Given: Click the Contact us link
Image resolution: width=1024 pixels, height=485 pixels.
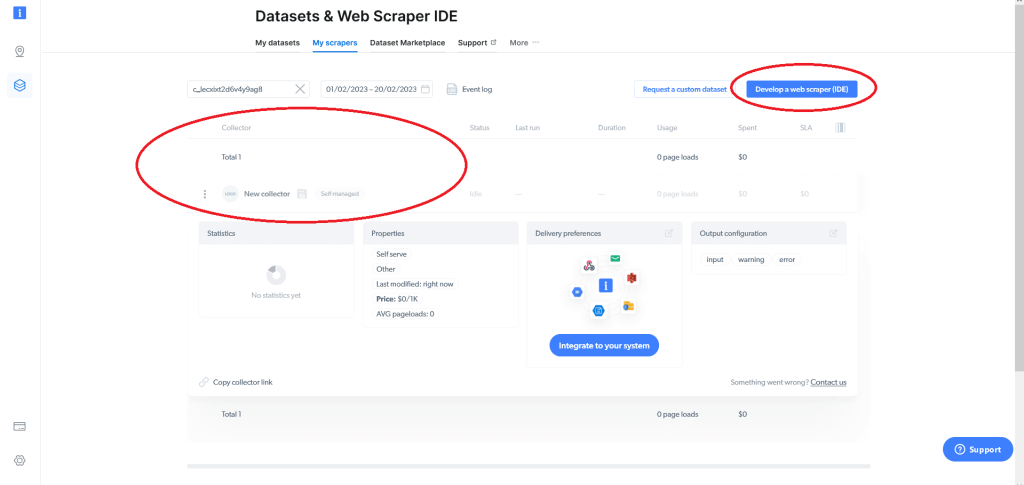Looking at the screenshot, I should point(828,382).
